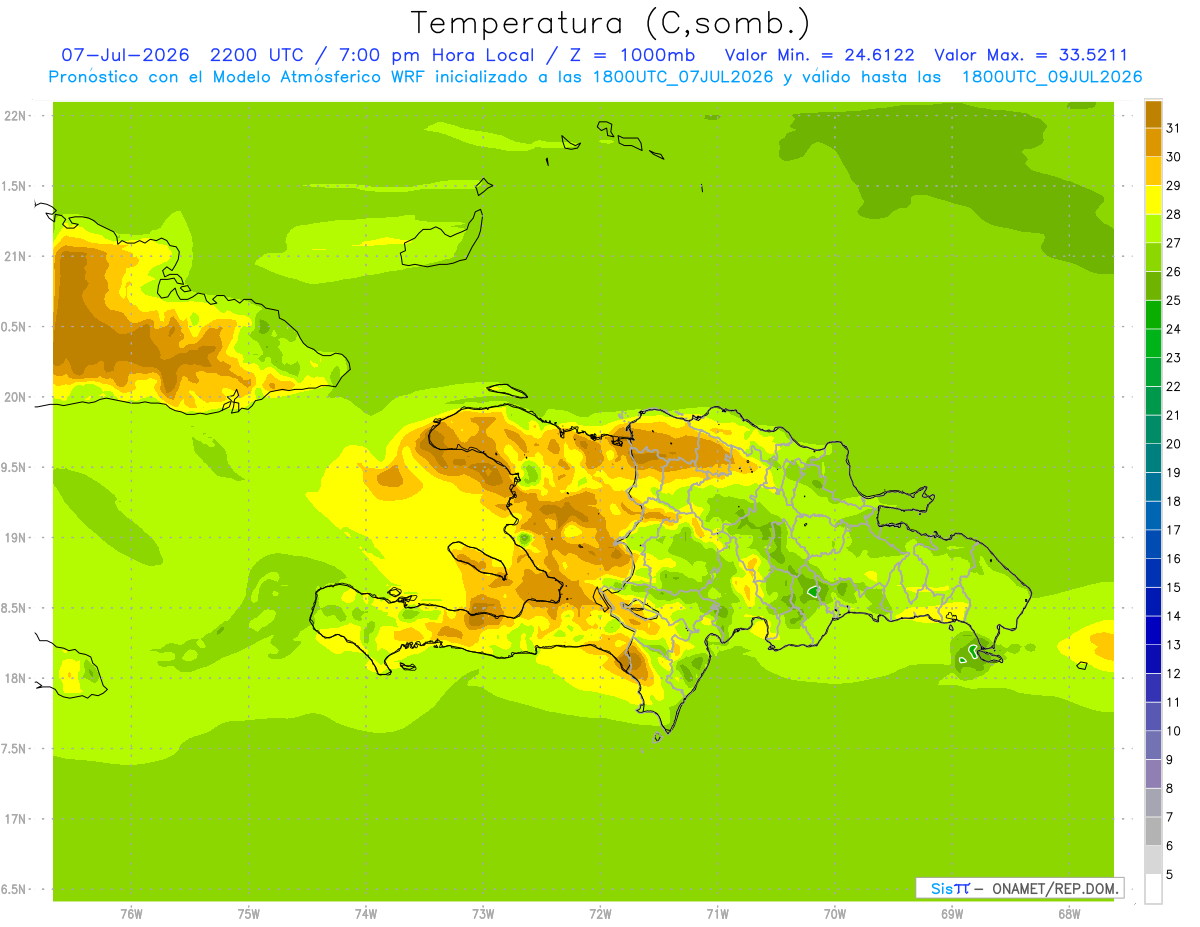Viewport: 1200px width, 927px height.
Task: Click 'Valor Min. = 24.6122' readout
Action: (819, 55)
